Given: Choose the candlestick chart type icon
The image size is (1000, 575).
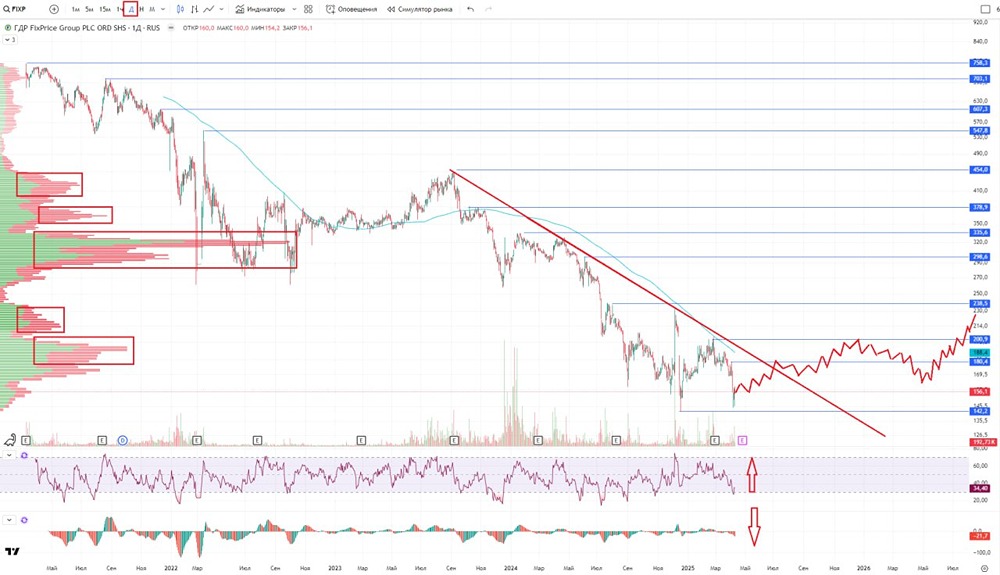Looking at the screenshot, I should pos(180,10).
